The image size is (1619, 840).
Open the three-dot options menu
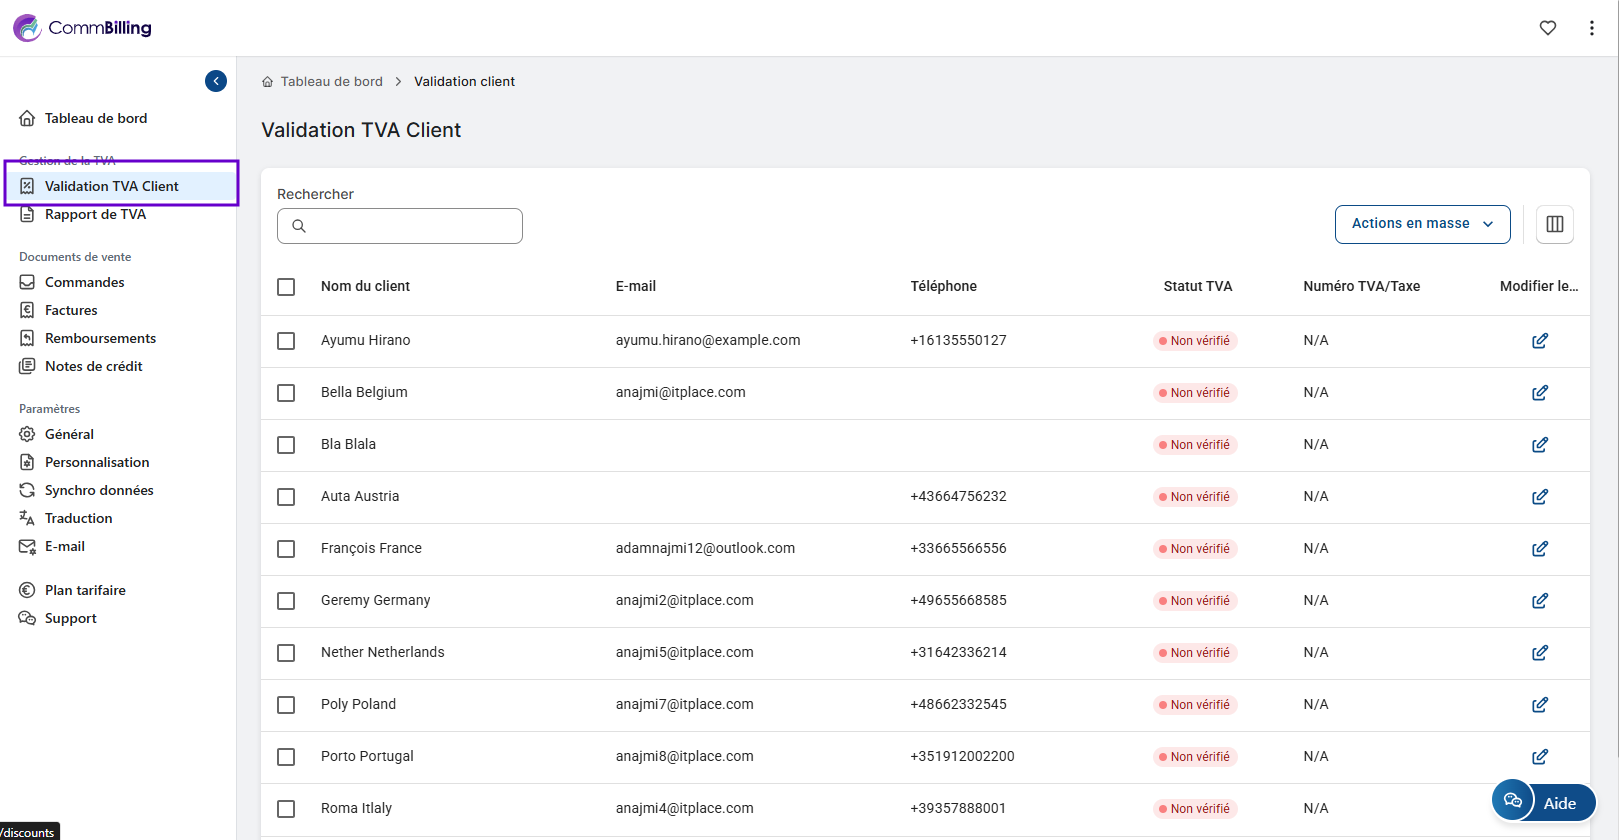coord(1591,28)
